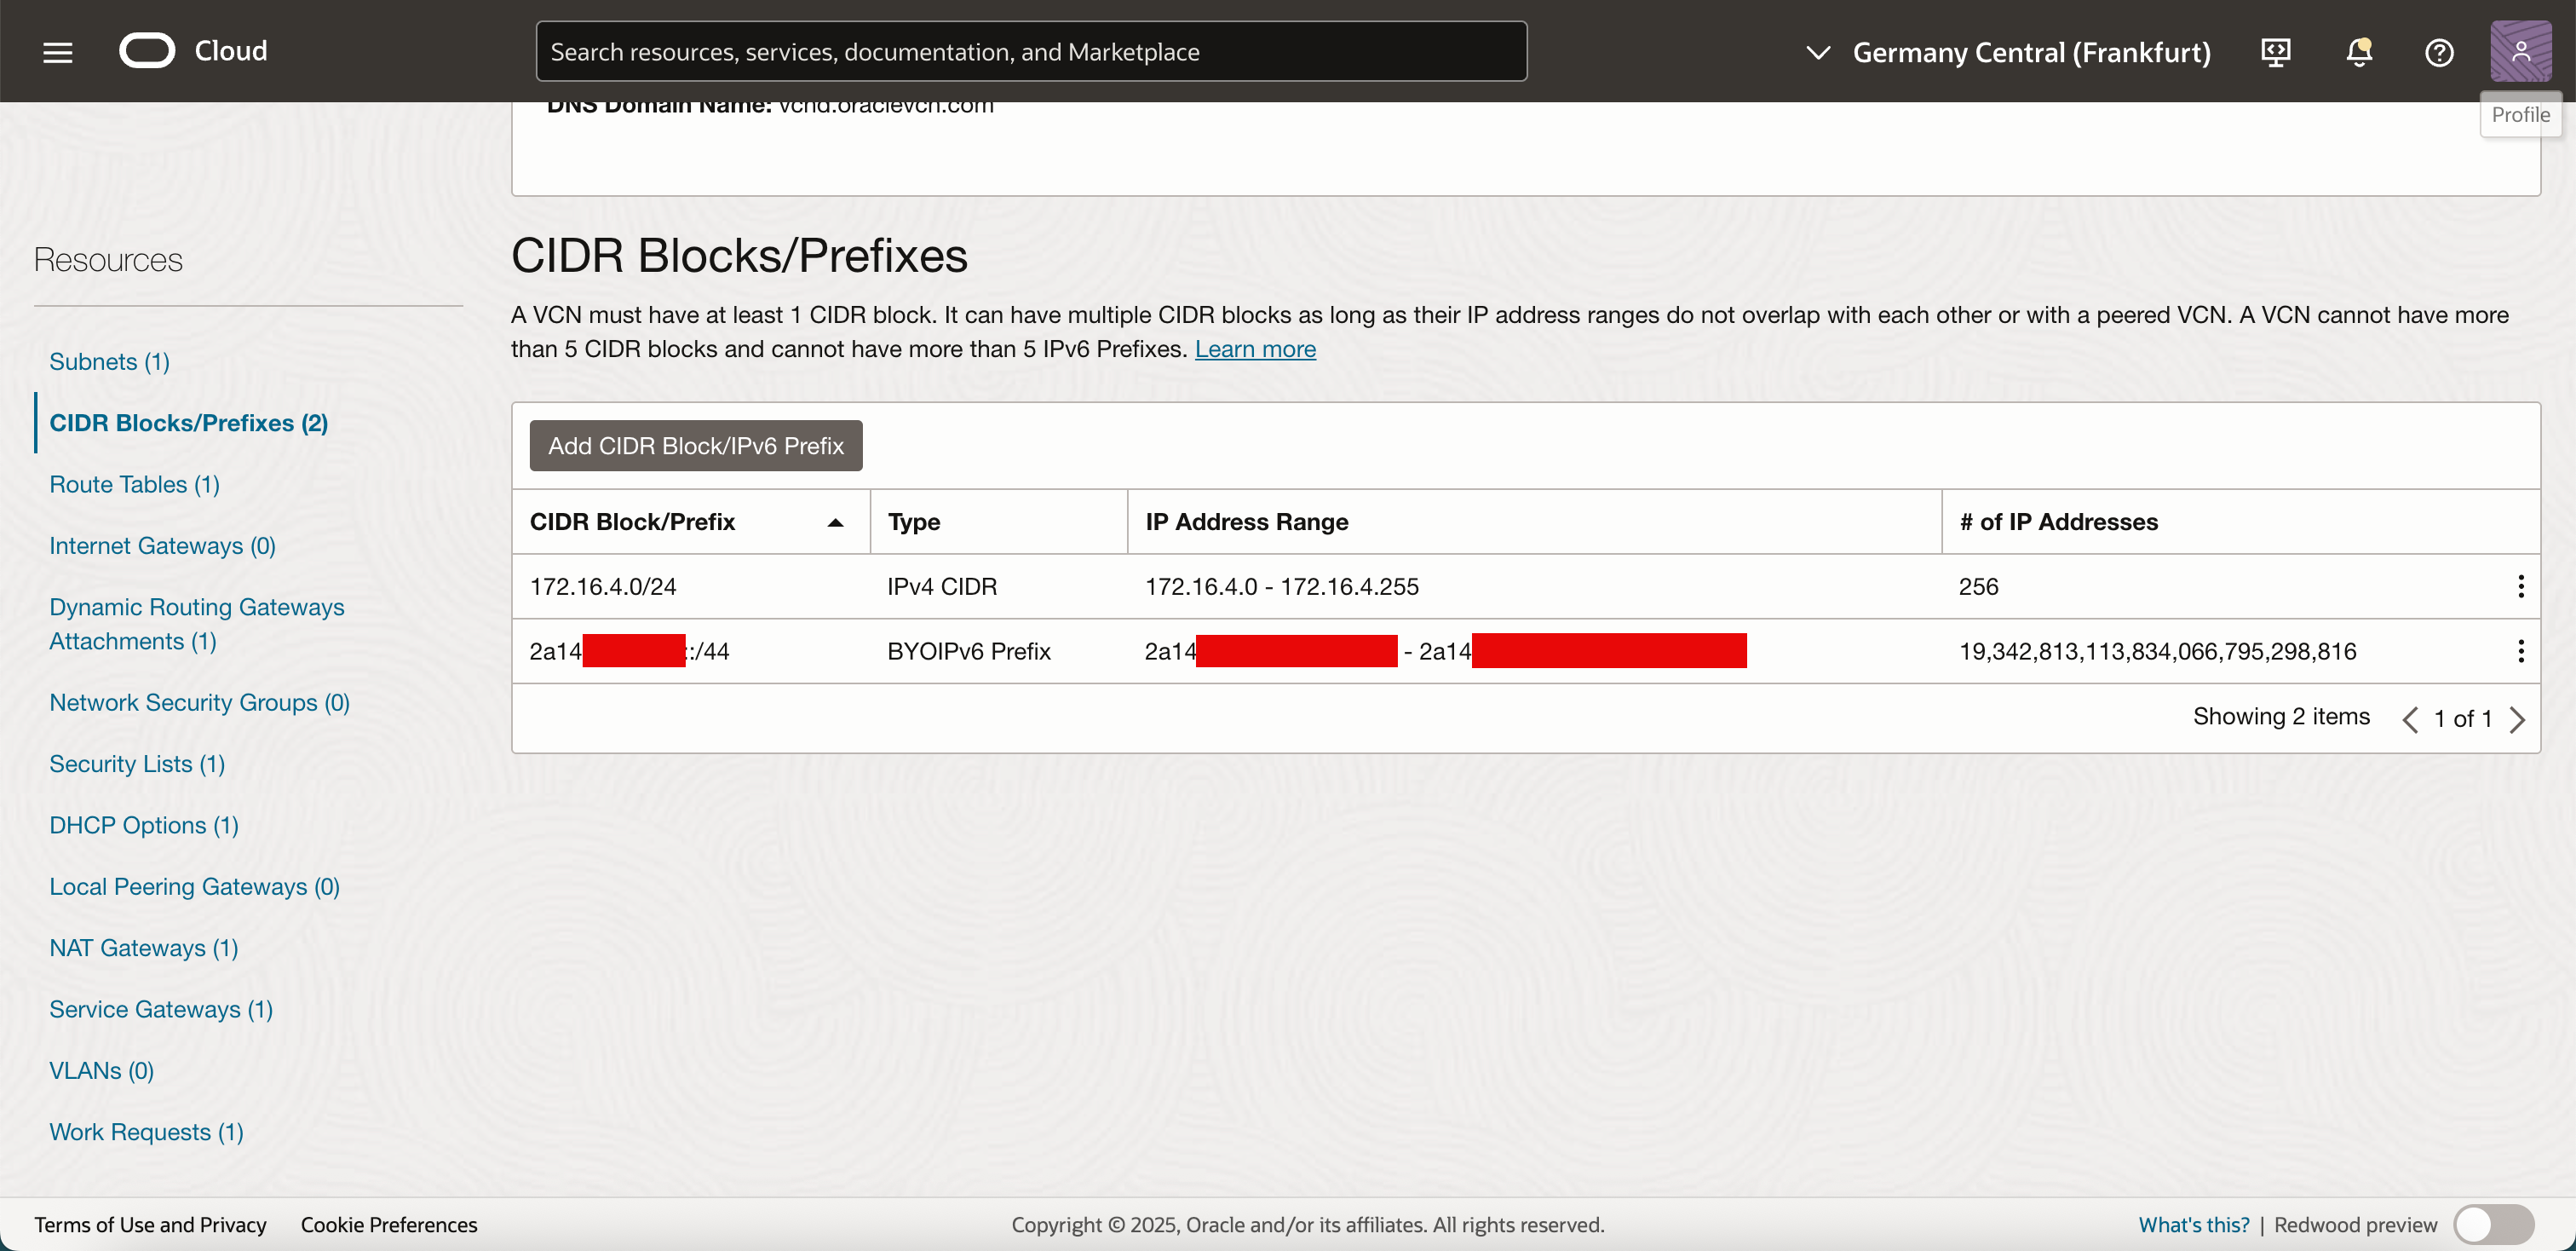Open Security Lists (1) resource list
Screen dimensions: 2576x1251
(x=137, y=763)
